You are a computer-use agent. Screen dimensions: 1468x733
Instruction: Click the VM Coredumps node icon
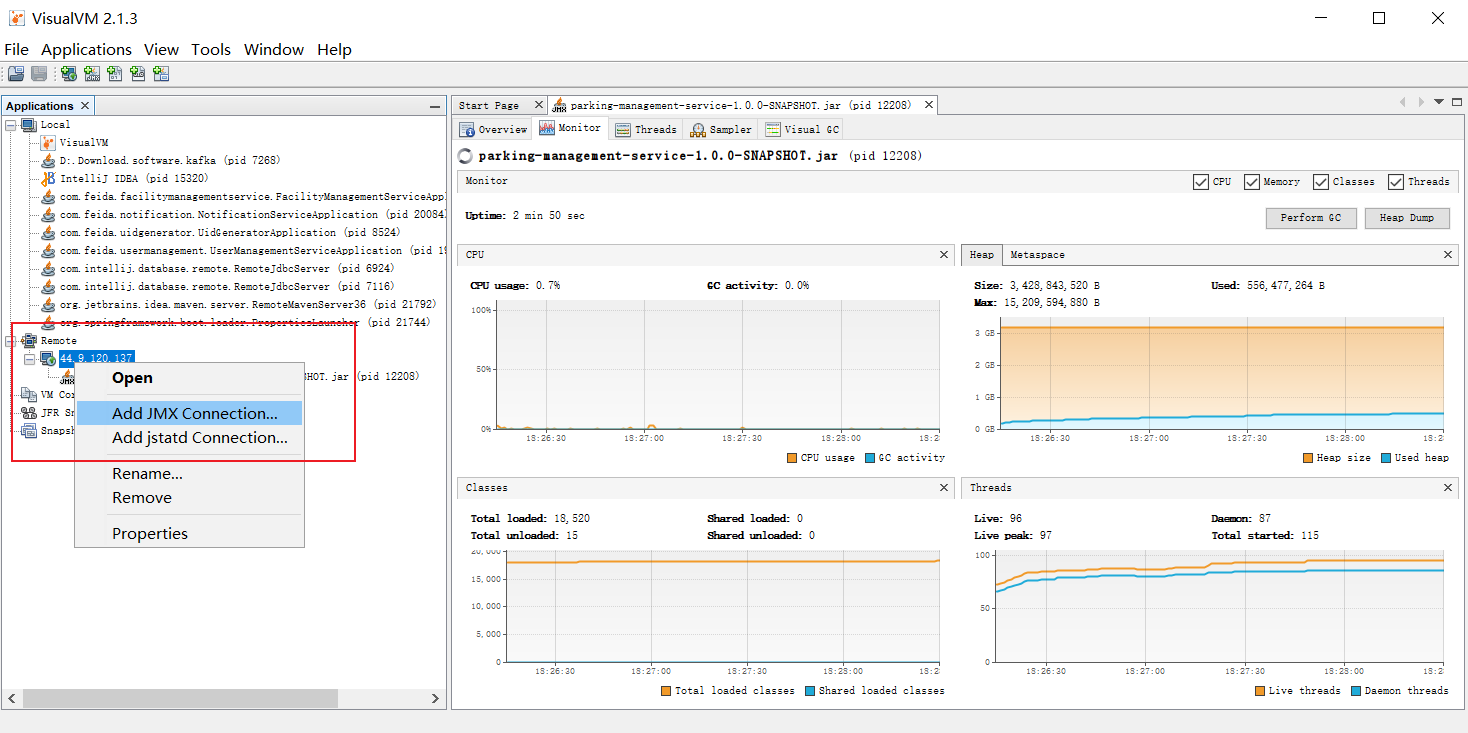coord(29,395)
